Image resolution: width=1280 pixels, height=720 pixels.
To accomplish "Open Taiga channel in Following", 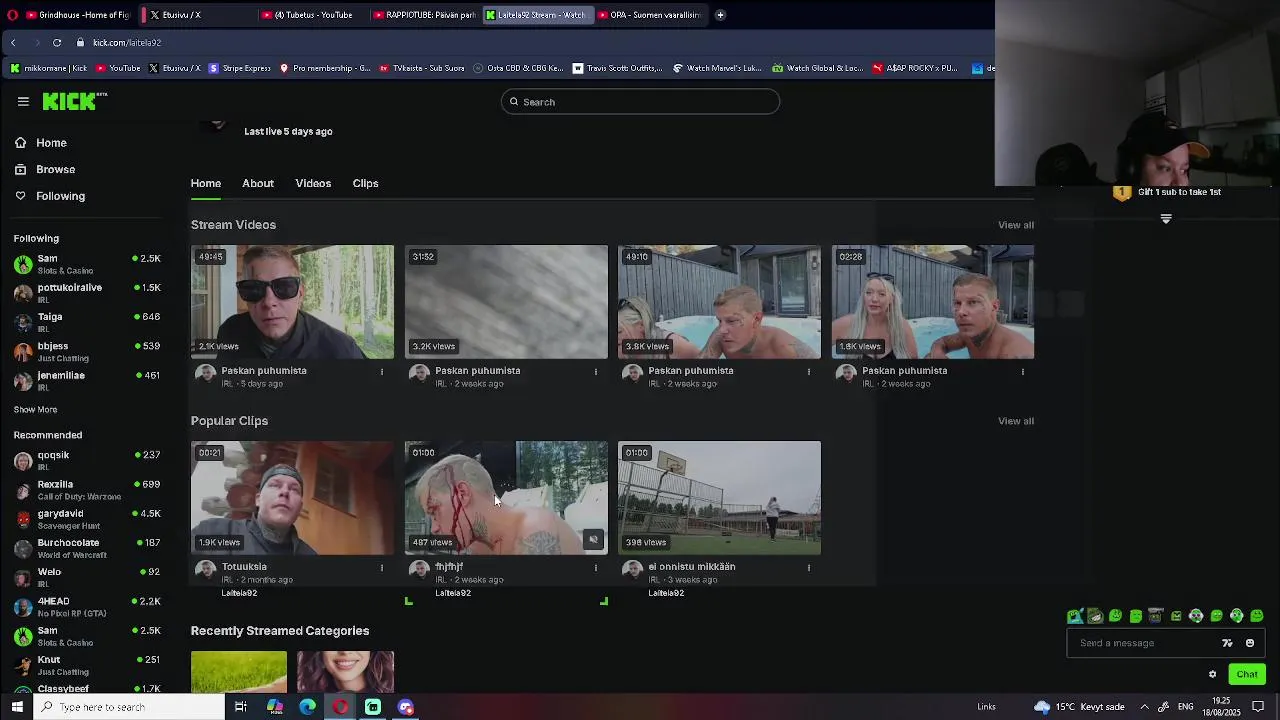I will pos(87,322).
